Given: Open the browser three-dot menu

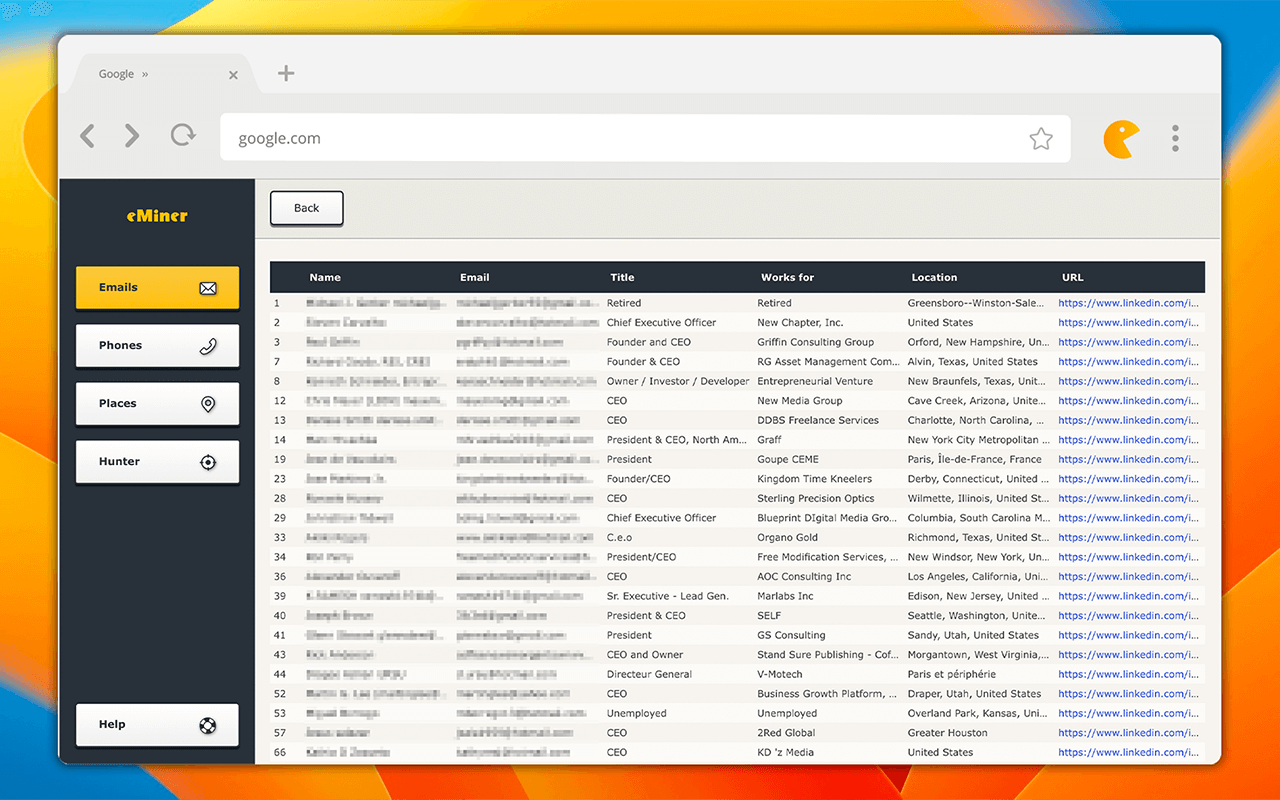Looking at the screenshot, I should point(1176,138).
